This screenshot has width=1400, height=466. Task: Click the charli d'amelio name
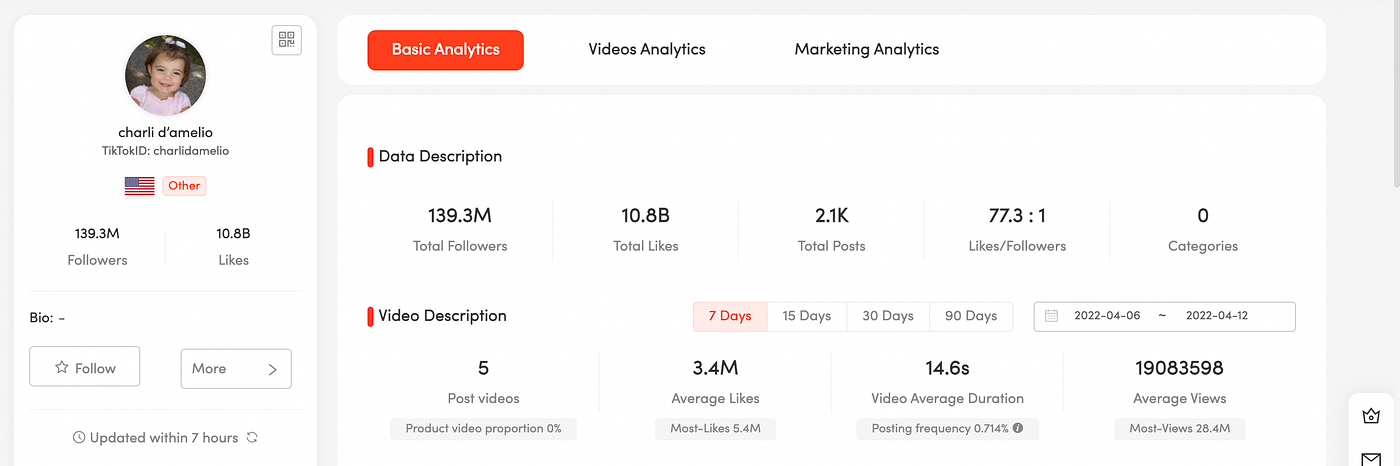click(x=165, y=132)
